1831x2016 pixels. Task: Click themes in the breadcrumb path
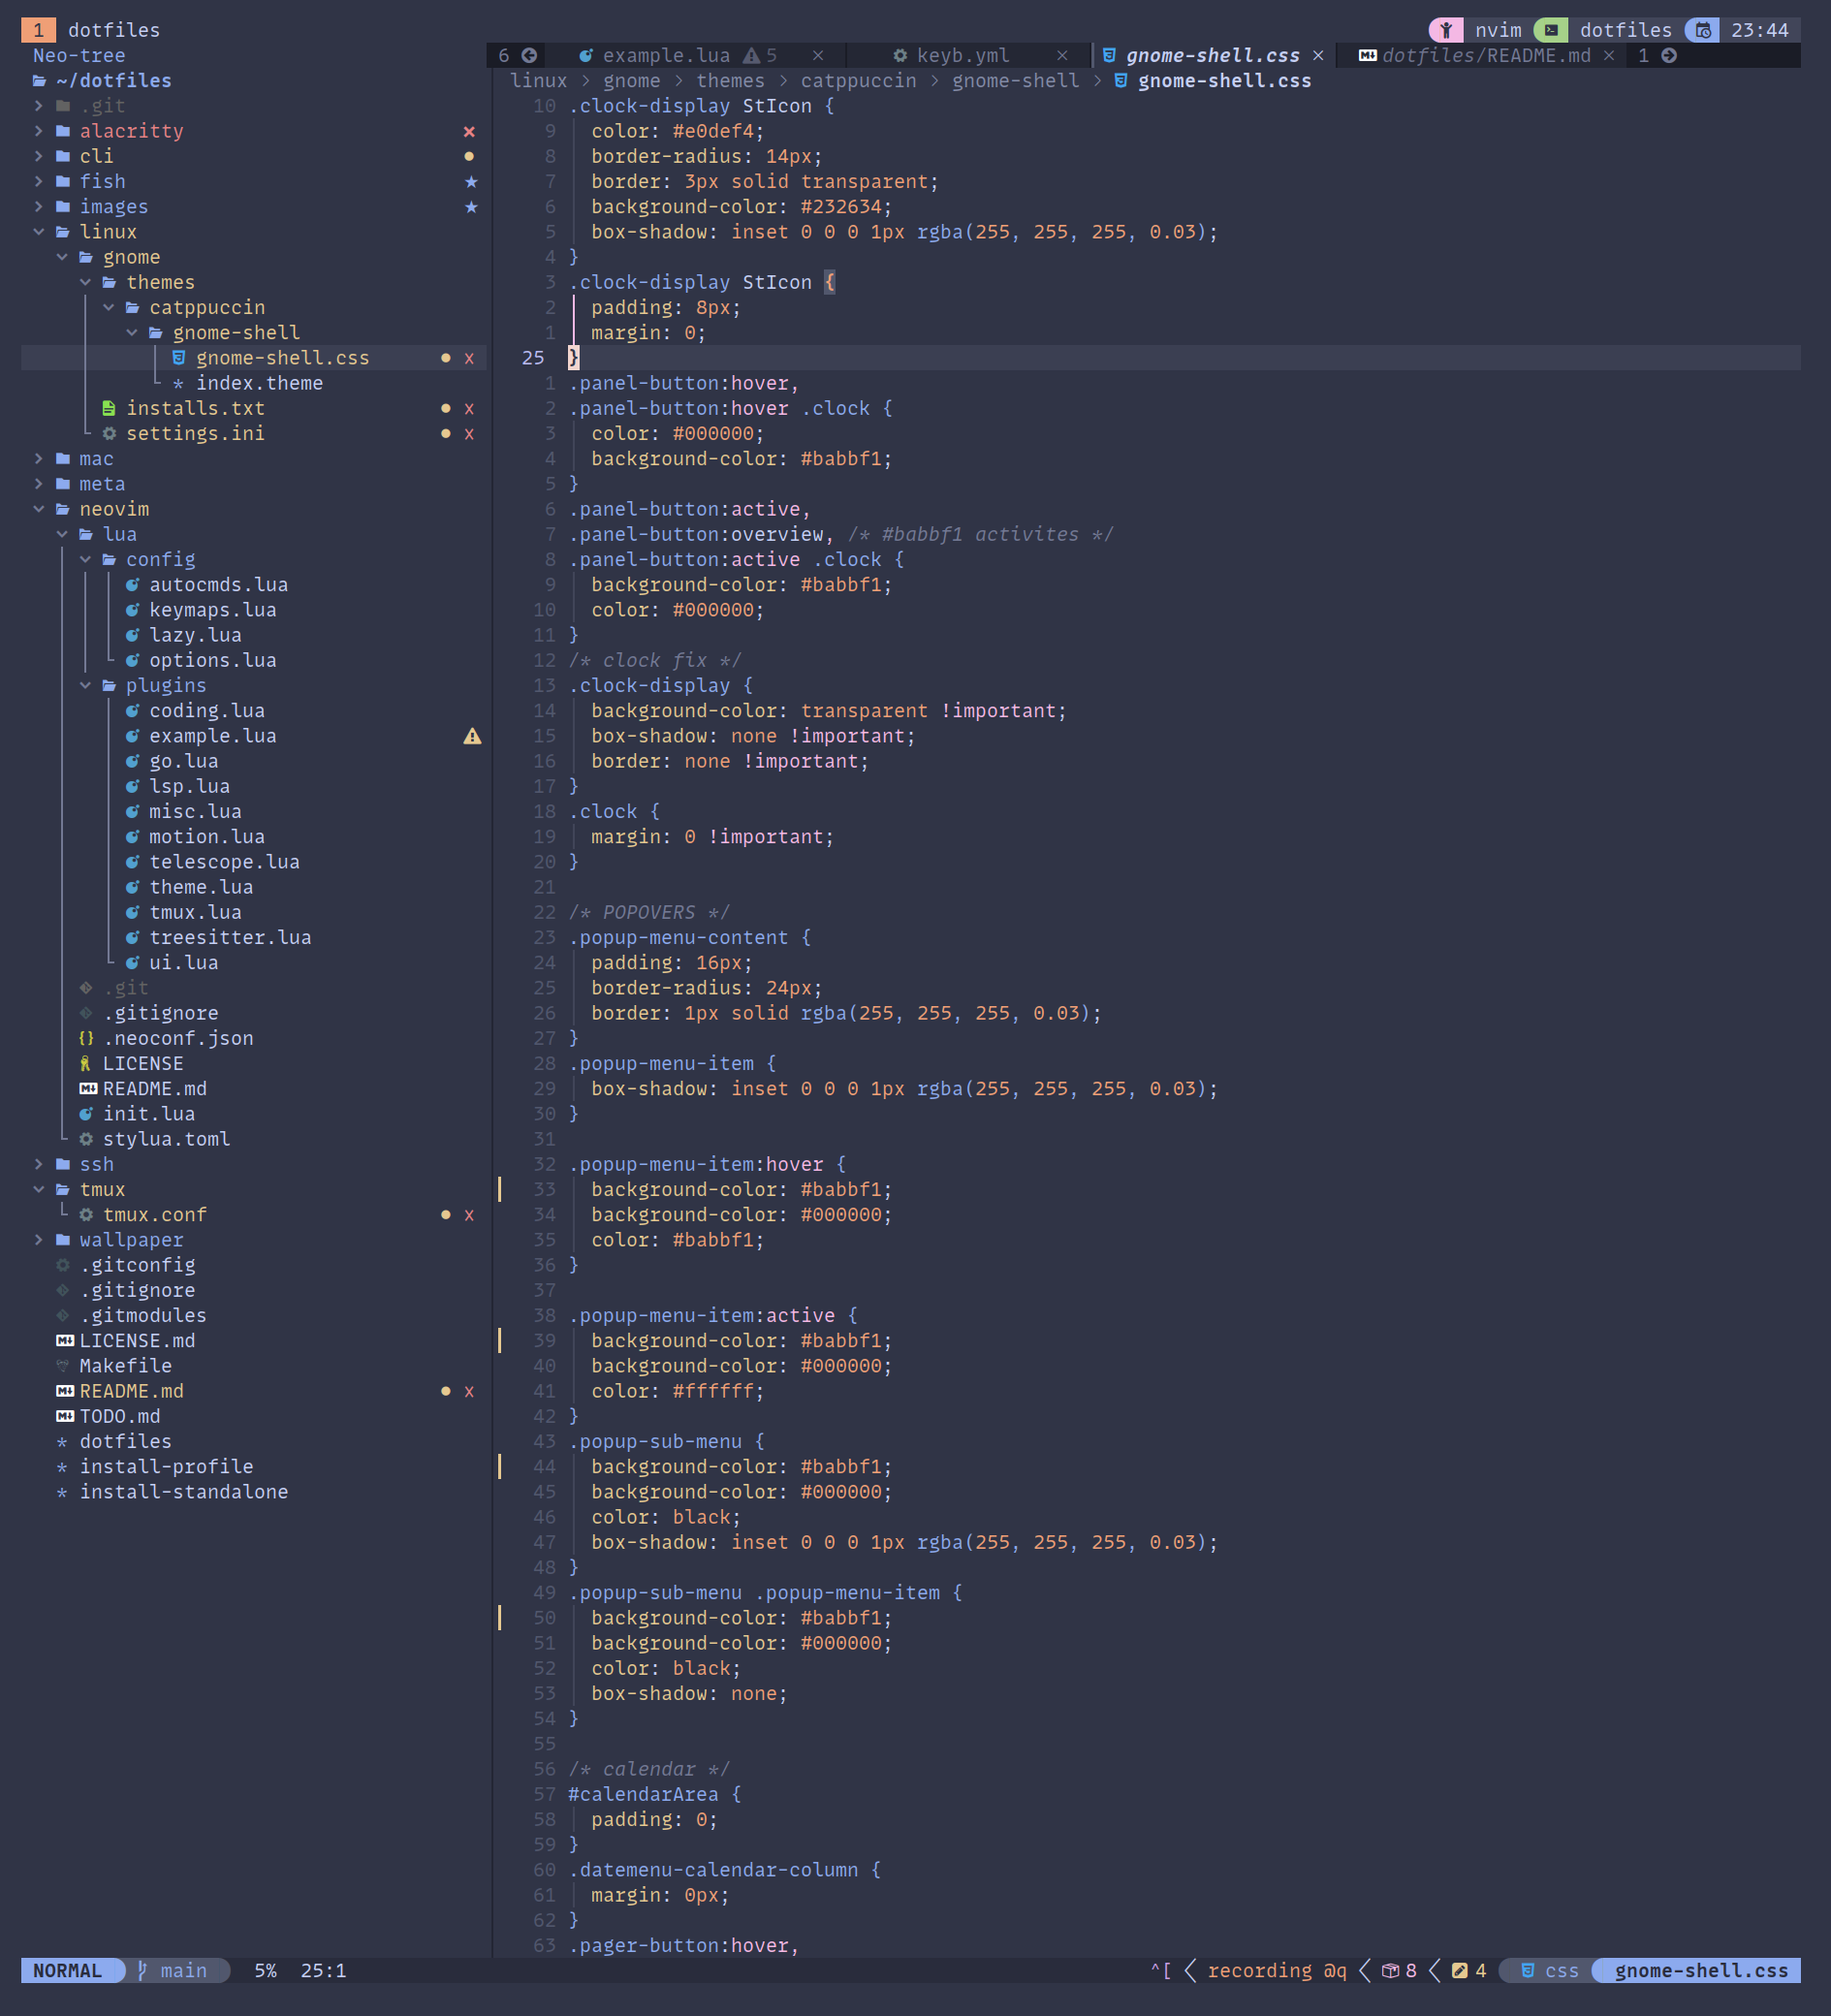[730, 81]
